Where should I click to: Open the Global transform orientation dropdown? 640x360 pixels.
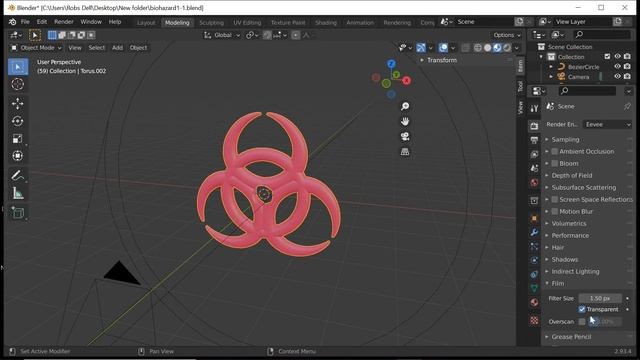[222, 35]
